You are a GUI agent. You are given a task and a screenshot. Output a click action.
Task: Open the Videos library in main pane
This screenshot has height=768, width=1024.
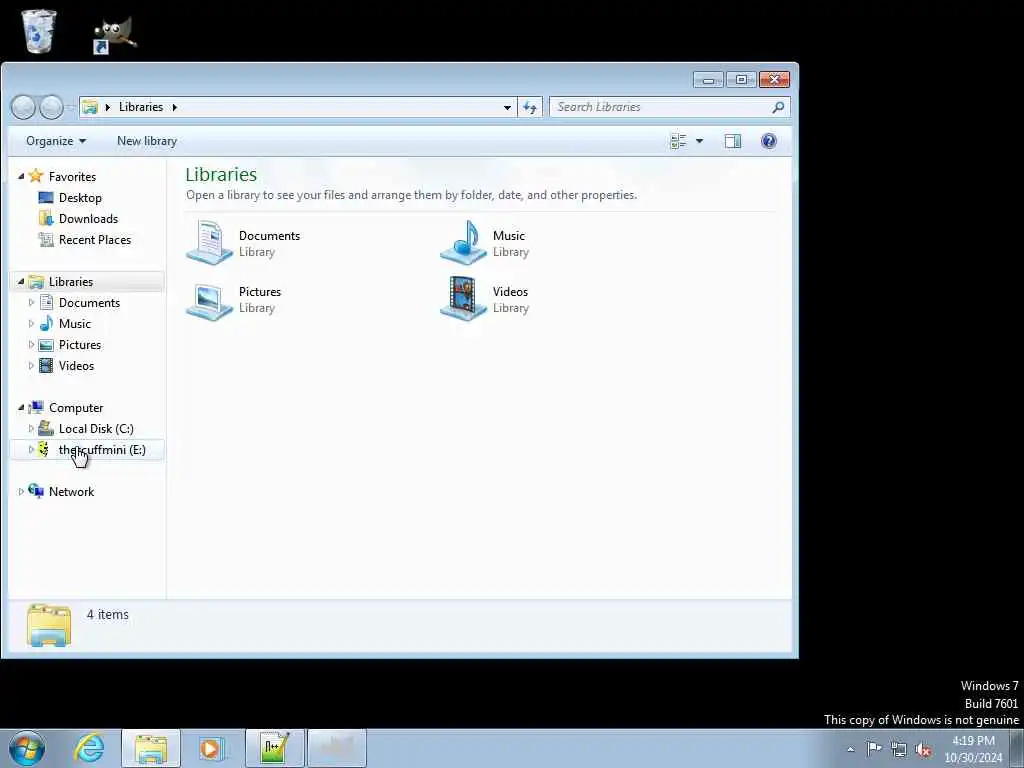pos(485,300)
